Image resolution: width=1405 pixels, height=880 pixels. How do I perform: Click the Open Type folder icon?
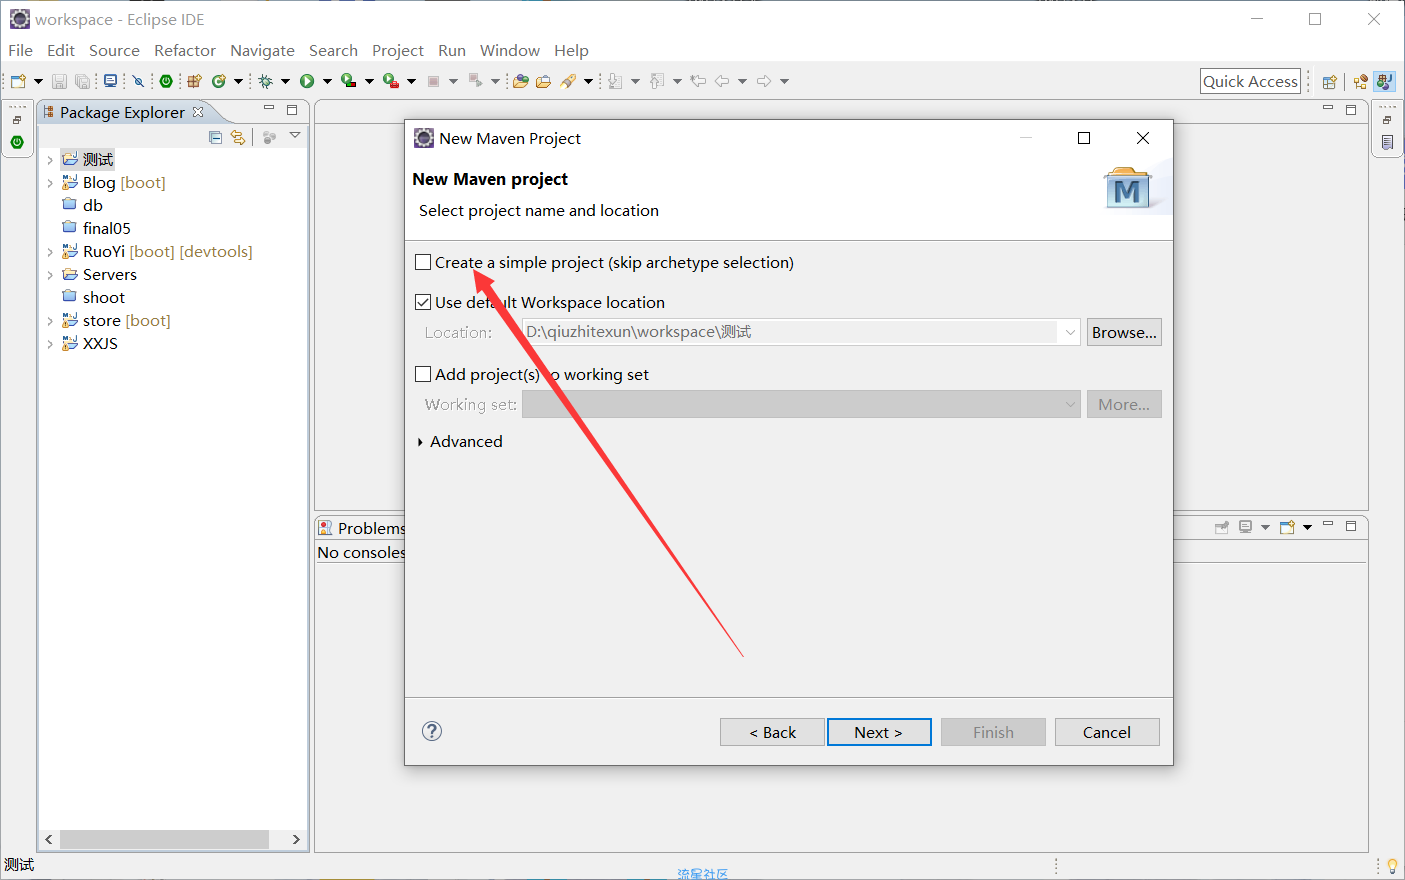click(x=520, y=81)
